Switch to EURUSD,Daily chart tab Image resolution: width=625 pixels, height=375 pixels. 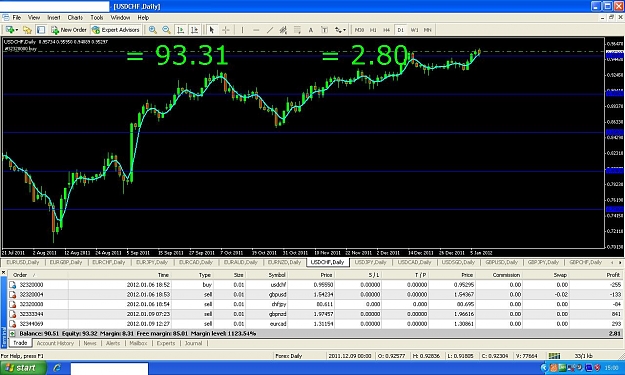[23, 262]
